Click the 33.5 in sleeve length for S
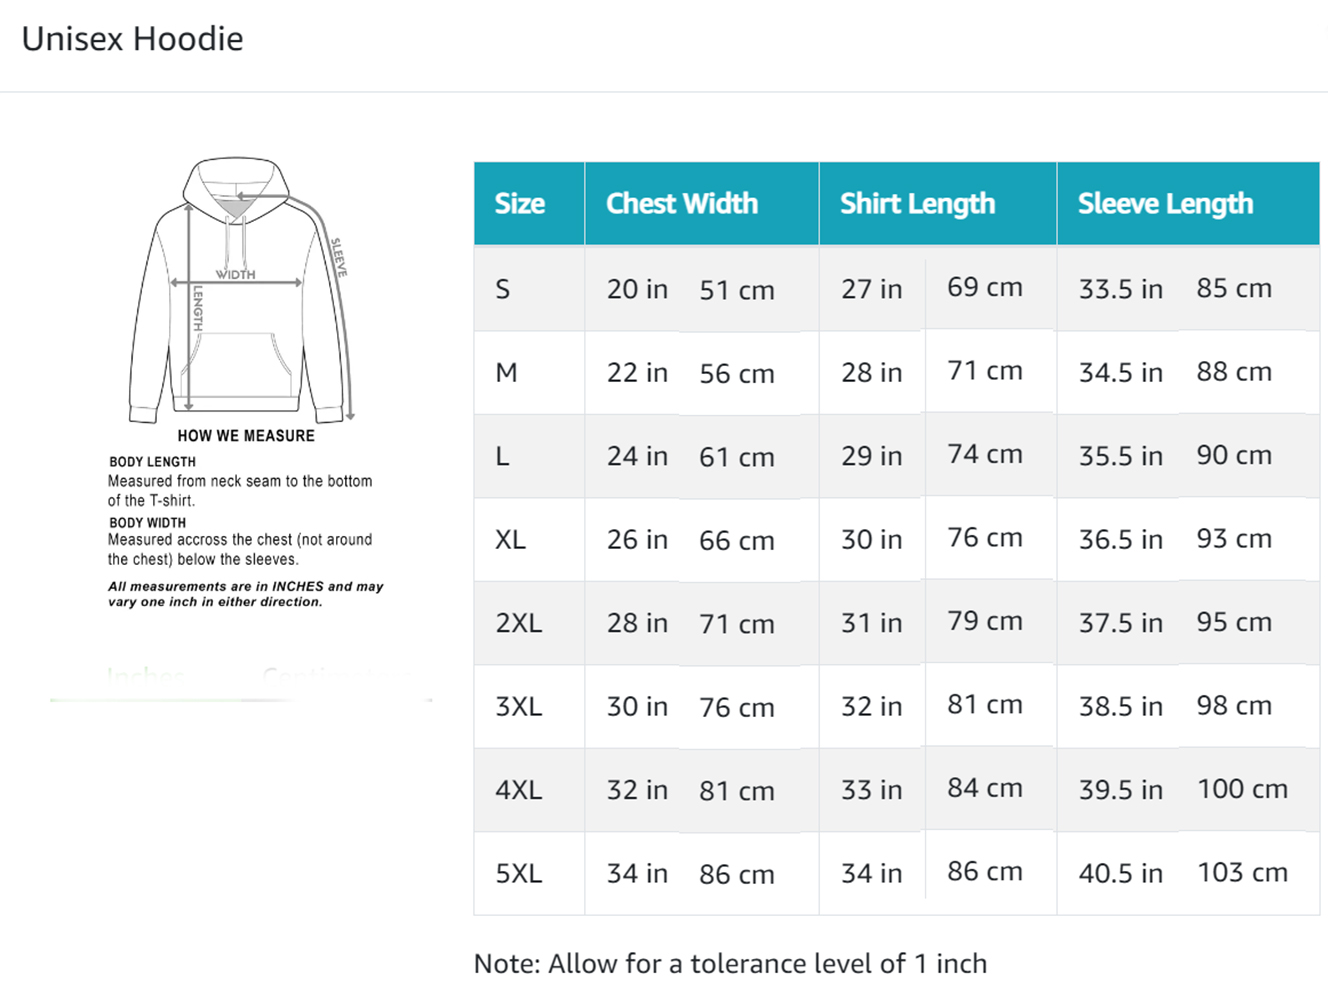 (1120, 290)
